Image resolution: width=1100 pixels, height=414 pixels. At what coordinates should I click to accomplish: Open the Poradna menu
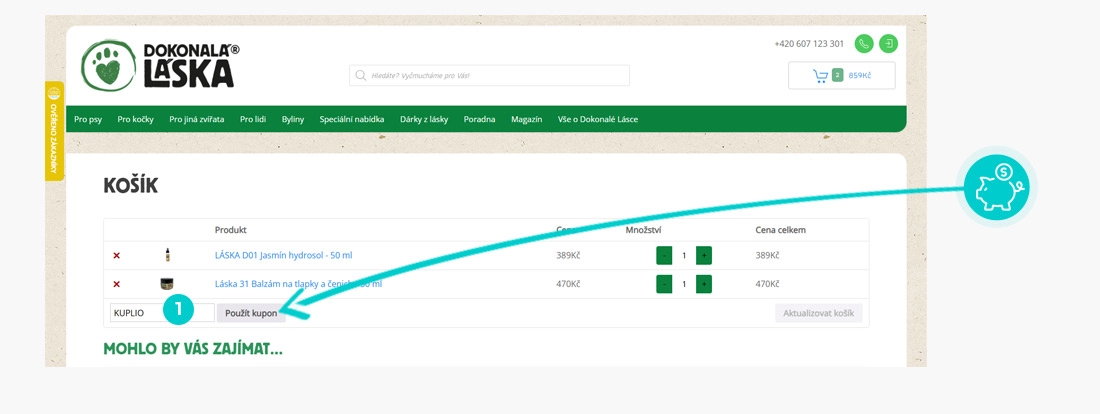pyautogui.click(x=479, y=119)
